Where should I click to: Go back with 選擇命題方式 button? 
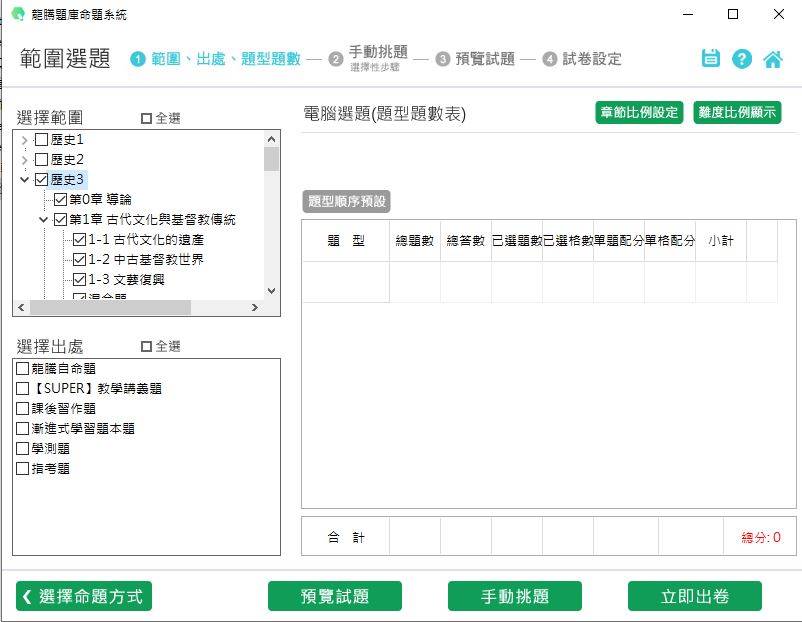coord(84,596)
